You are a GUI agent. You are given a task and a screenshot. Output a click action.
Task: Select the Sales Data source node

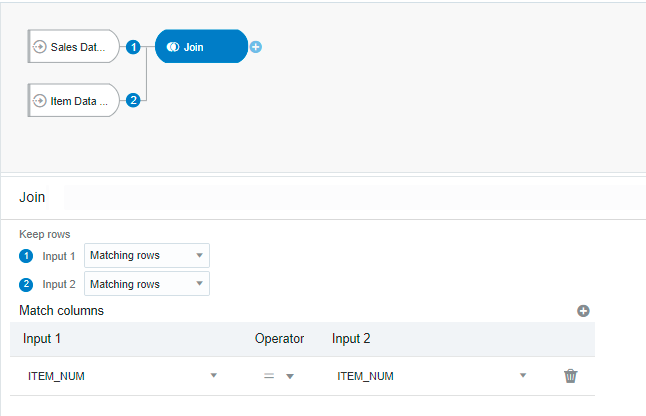(x=74, y=47)
